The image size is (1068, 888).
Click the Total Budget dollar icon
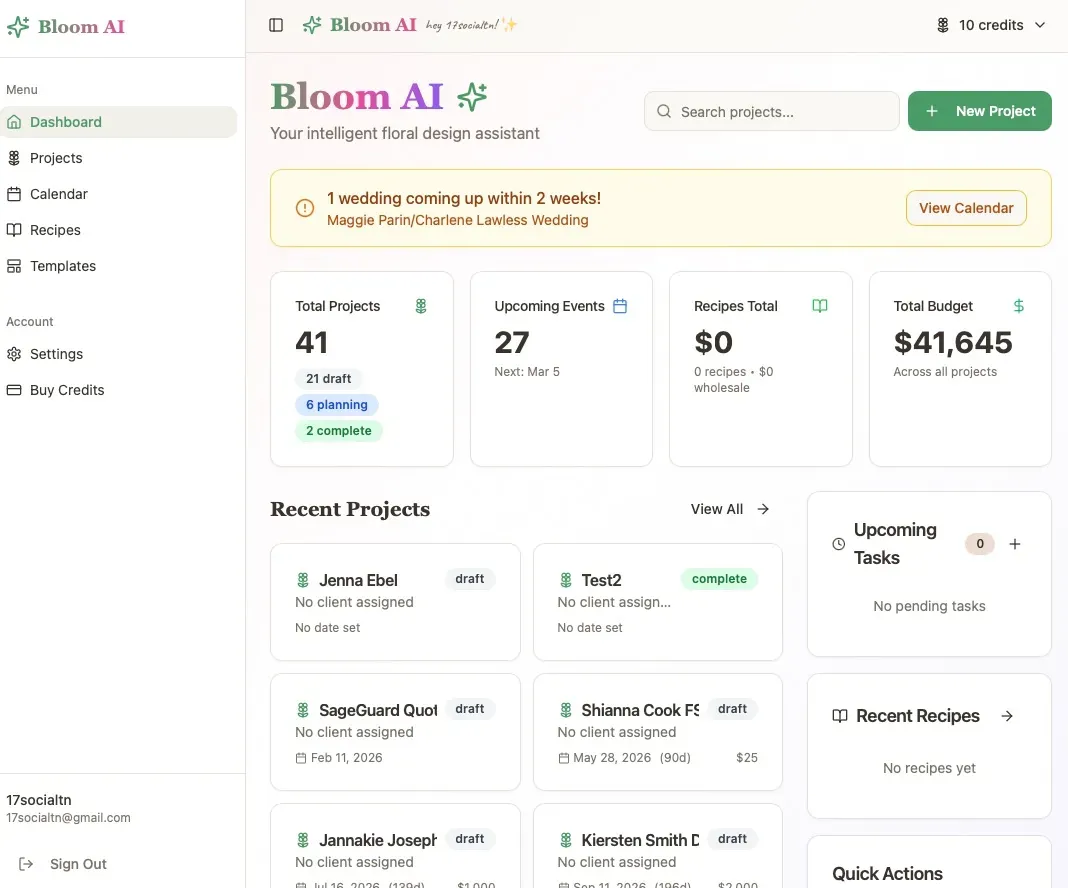point(1018,306)
